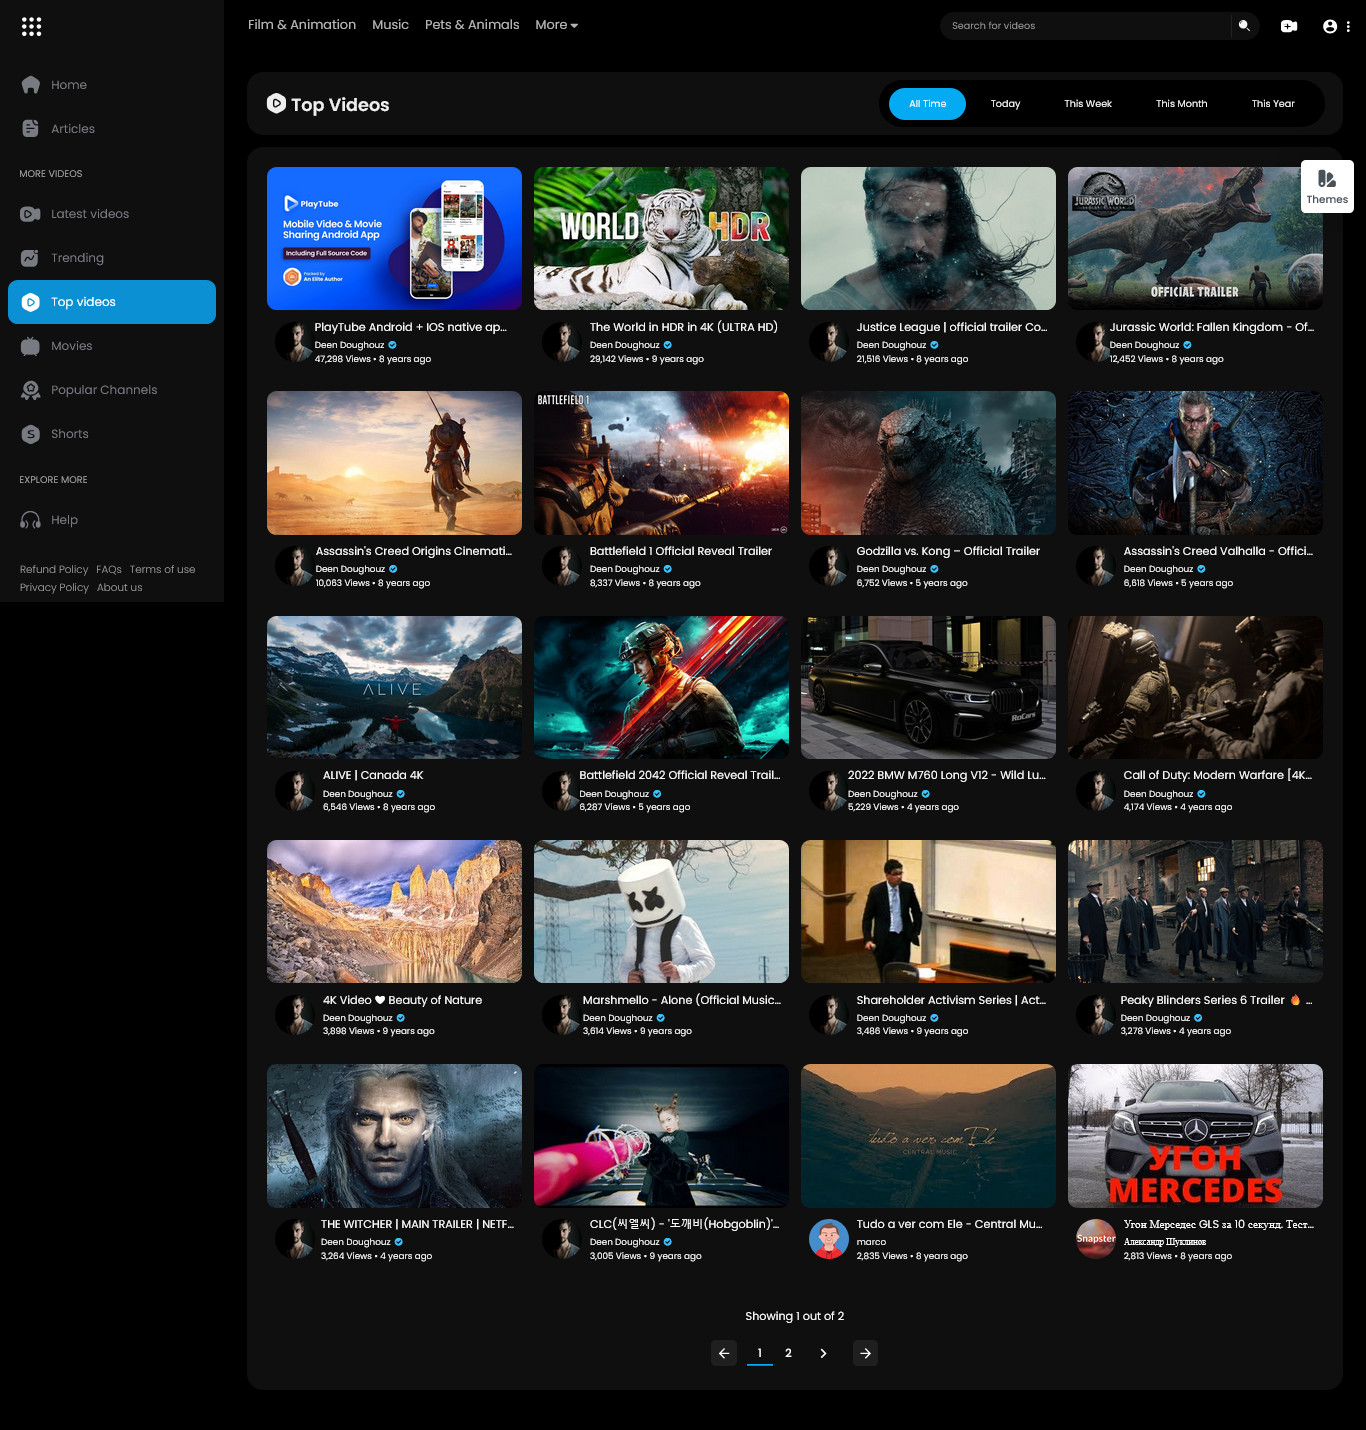Click 'Assassin's Creed Origins Cinemati...' title
Viewport: 1366px width, 1430px height.
(x=414, y=551)
